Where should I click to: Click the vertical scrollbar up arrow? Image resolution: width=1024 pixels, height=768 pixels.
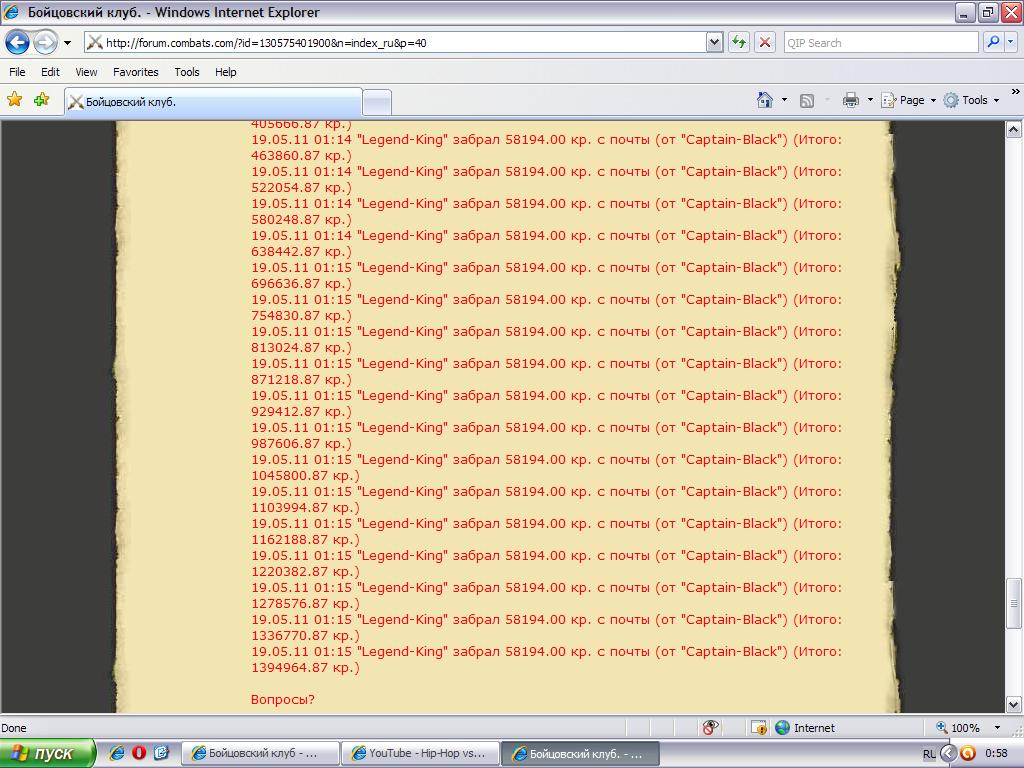[x=1014, y=129]
